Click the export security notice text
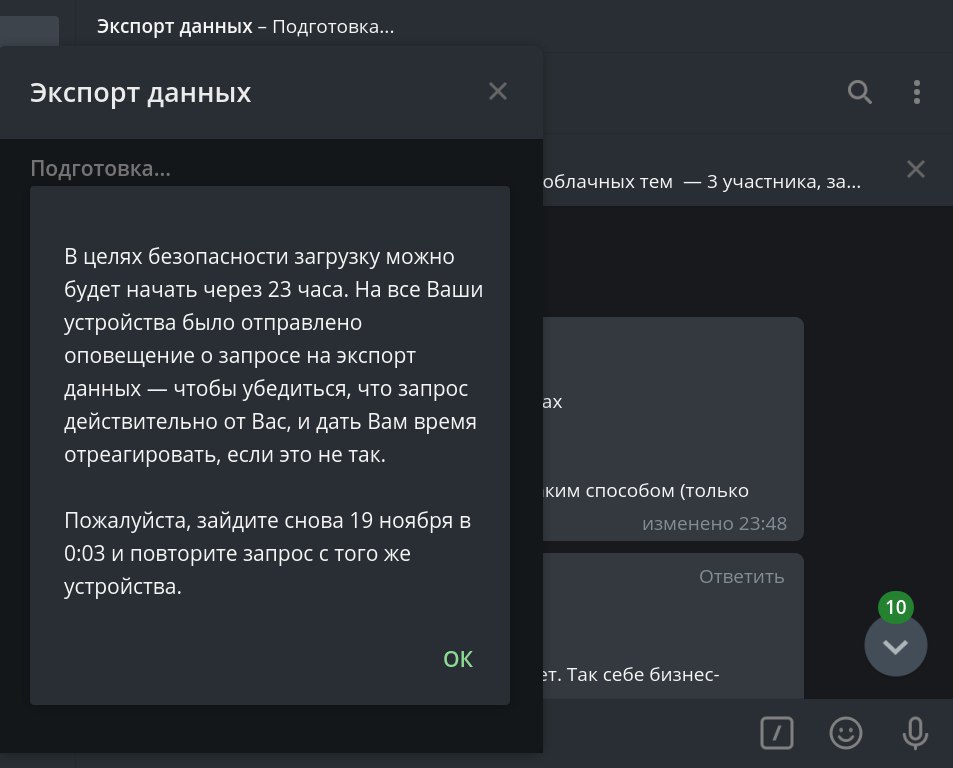953x768 pixels. pyautogui.click(x=274, y=355)
